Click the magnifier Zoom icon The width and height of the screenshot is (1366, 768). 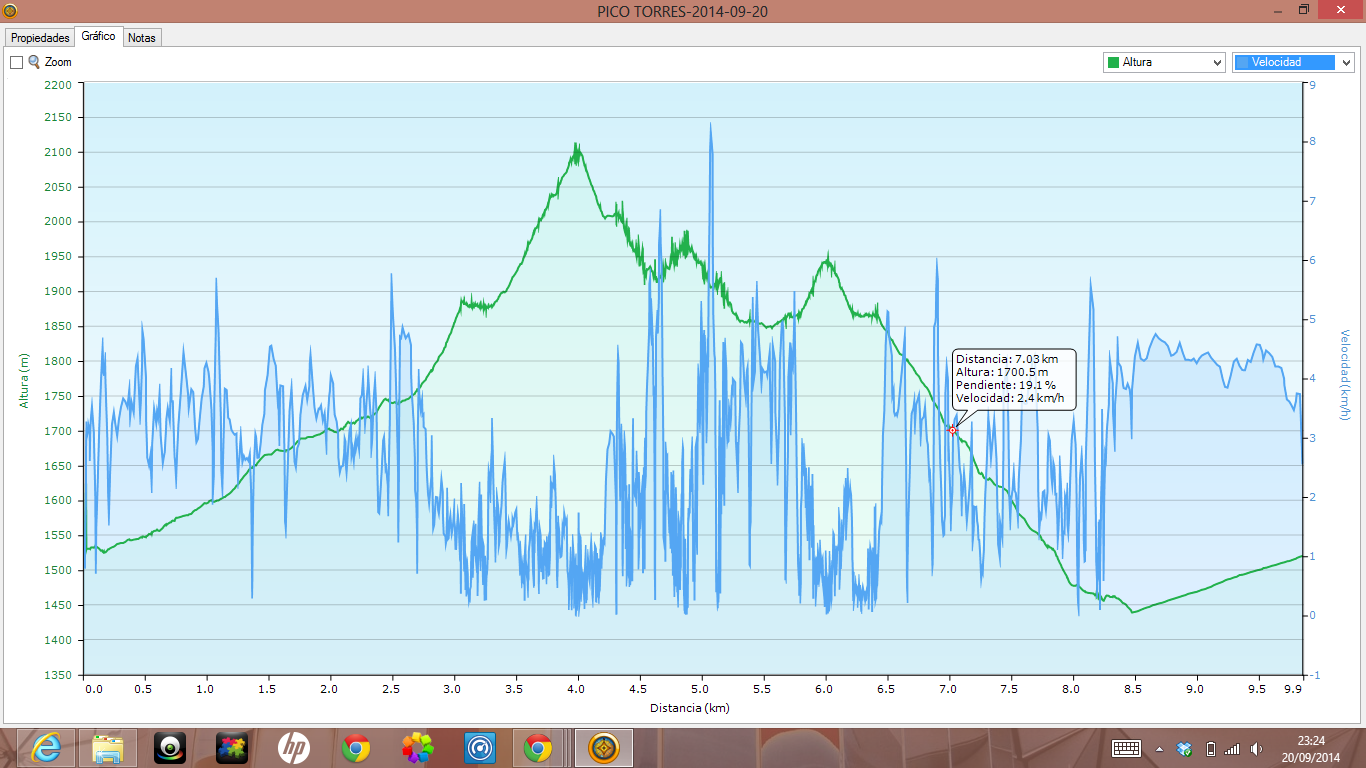[x=34, y=62]
